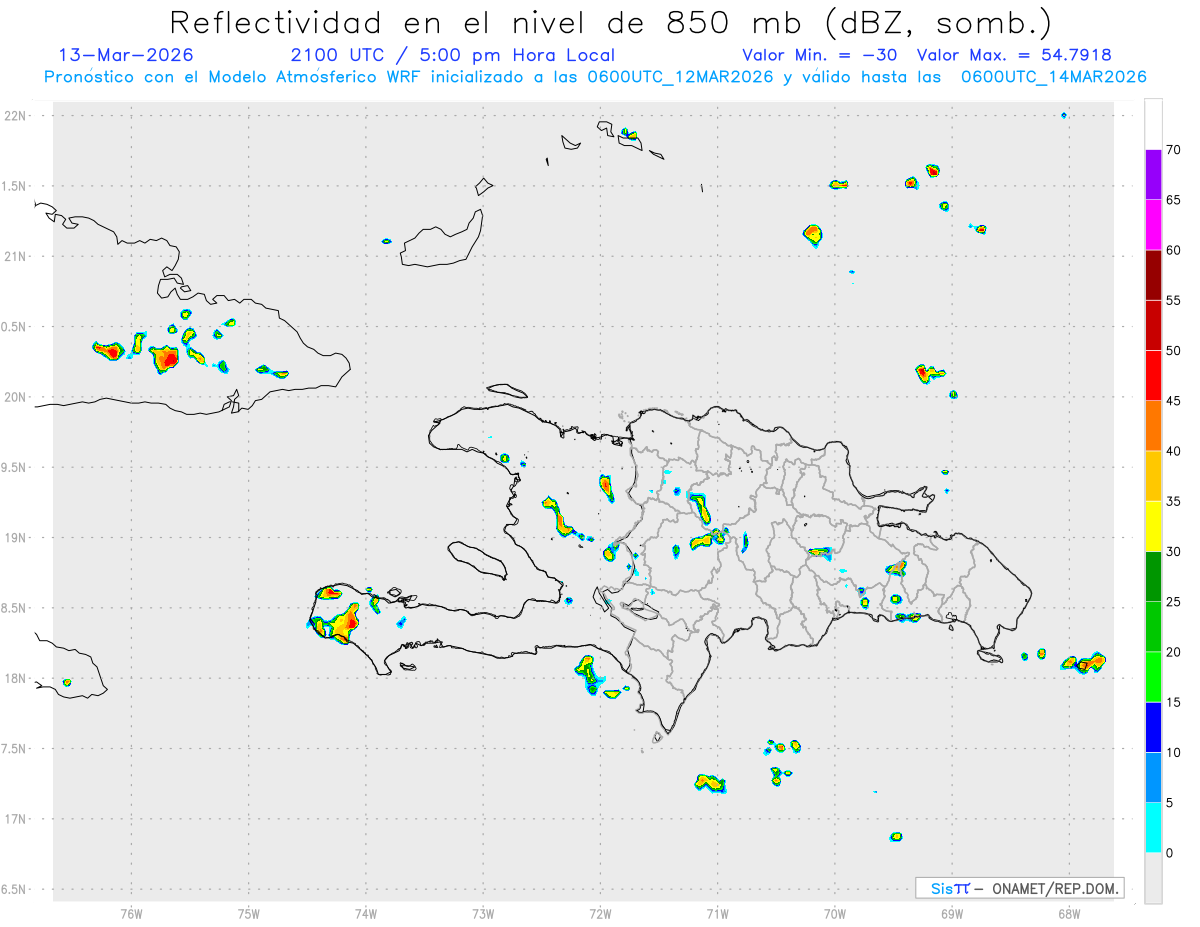Click the dark blue 10–15 dBZ swatch
Viewport: 1200px width, 927px height.
pos(1153,727)
